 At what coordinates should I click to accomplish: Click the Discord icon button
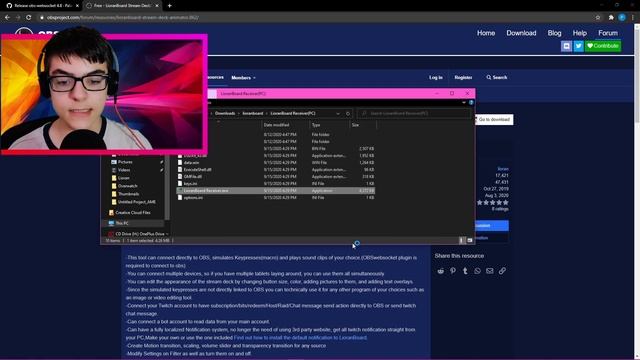[x=566, y=46]
